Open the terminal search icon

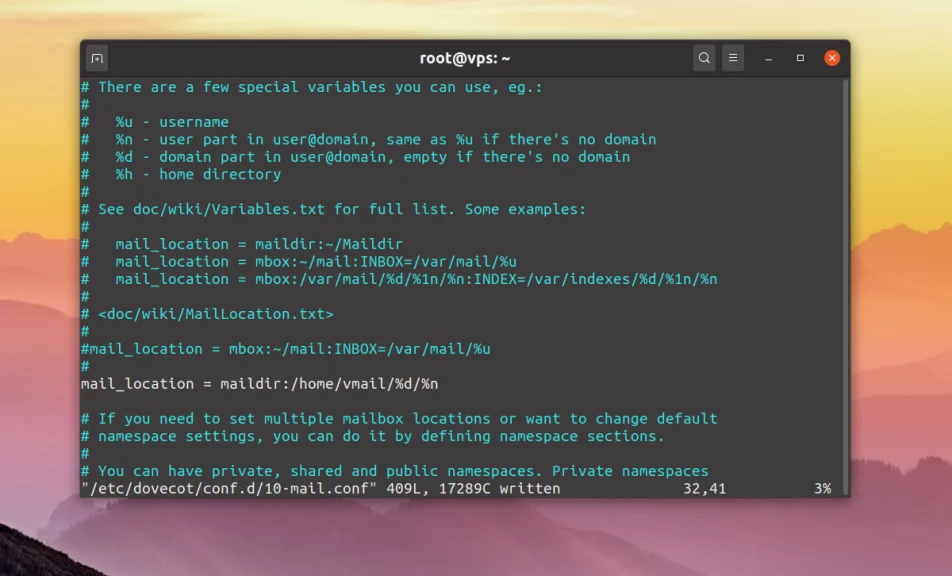704,58
